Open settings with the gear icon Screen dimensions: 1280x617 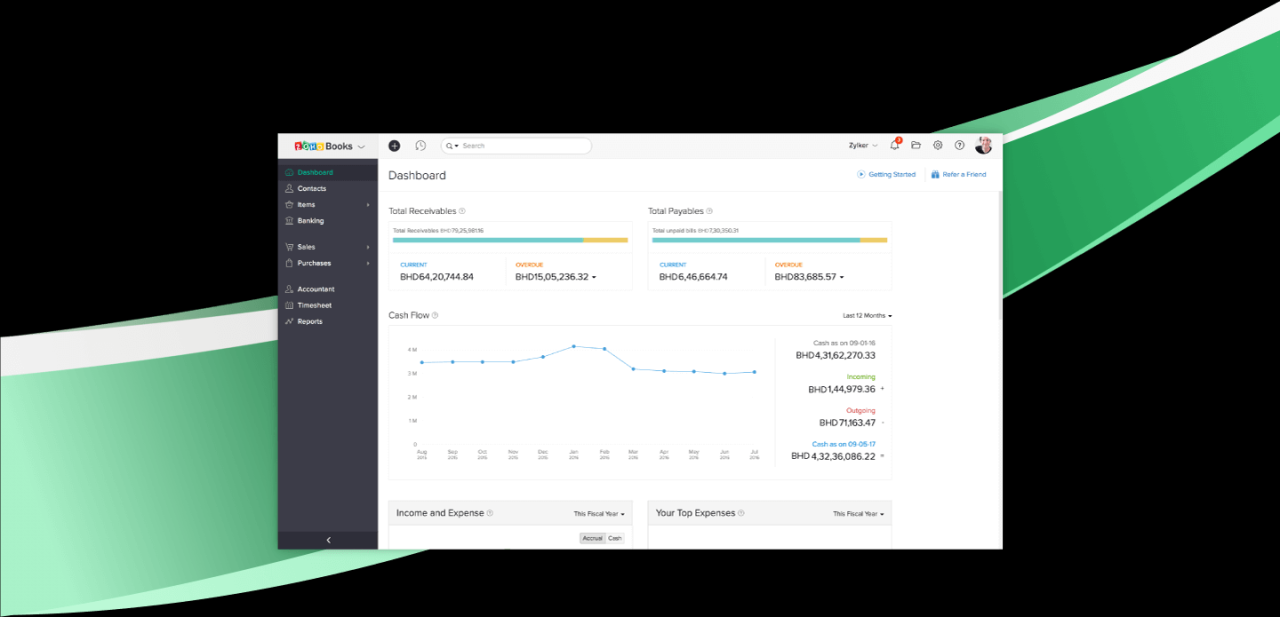click(x=937, y=145)
